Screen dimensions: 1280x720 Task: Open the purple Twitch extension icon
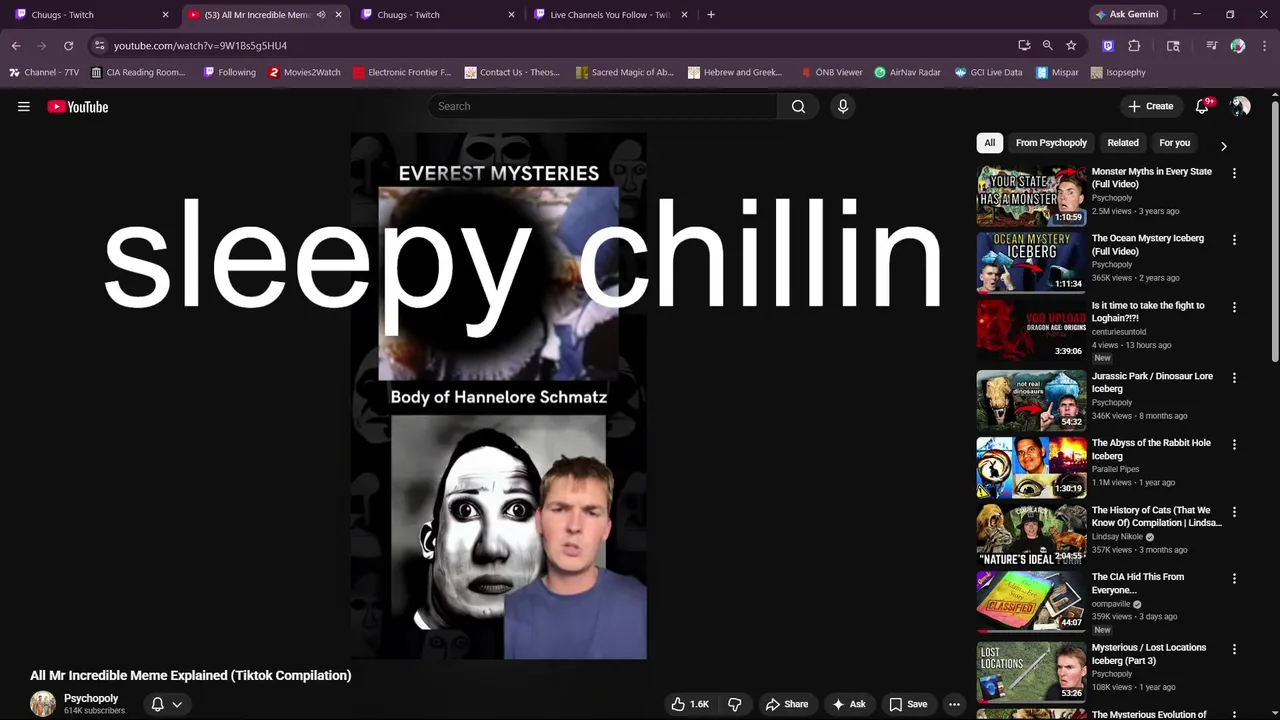pos(1108,45)
